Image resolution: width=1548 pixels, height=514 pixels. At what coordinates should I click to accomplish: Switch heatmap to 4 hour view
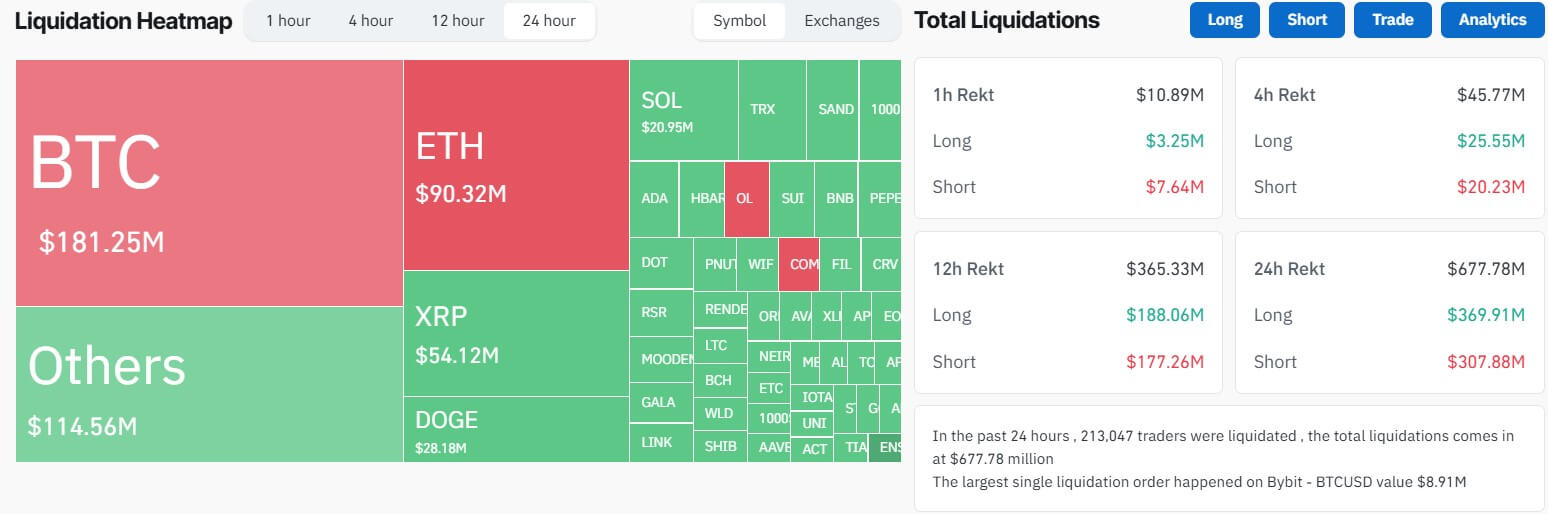point(370,21)
